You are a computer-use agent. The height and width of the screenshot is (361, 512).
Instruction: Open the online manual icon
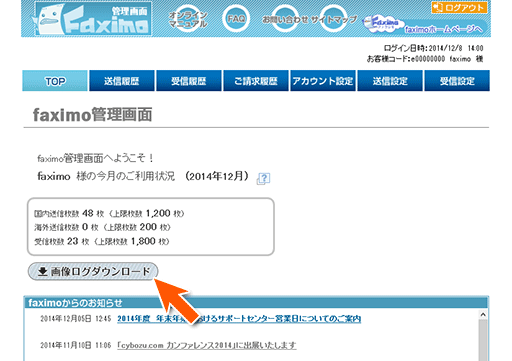pyautogui.click(x=188, y=19)
